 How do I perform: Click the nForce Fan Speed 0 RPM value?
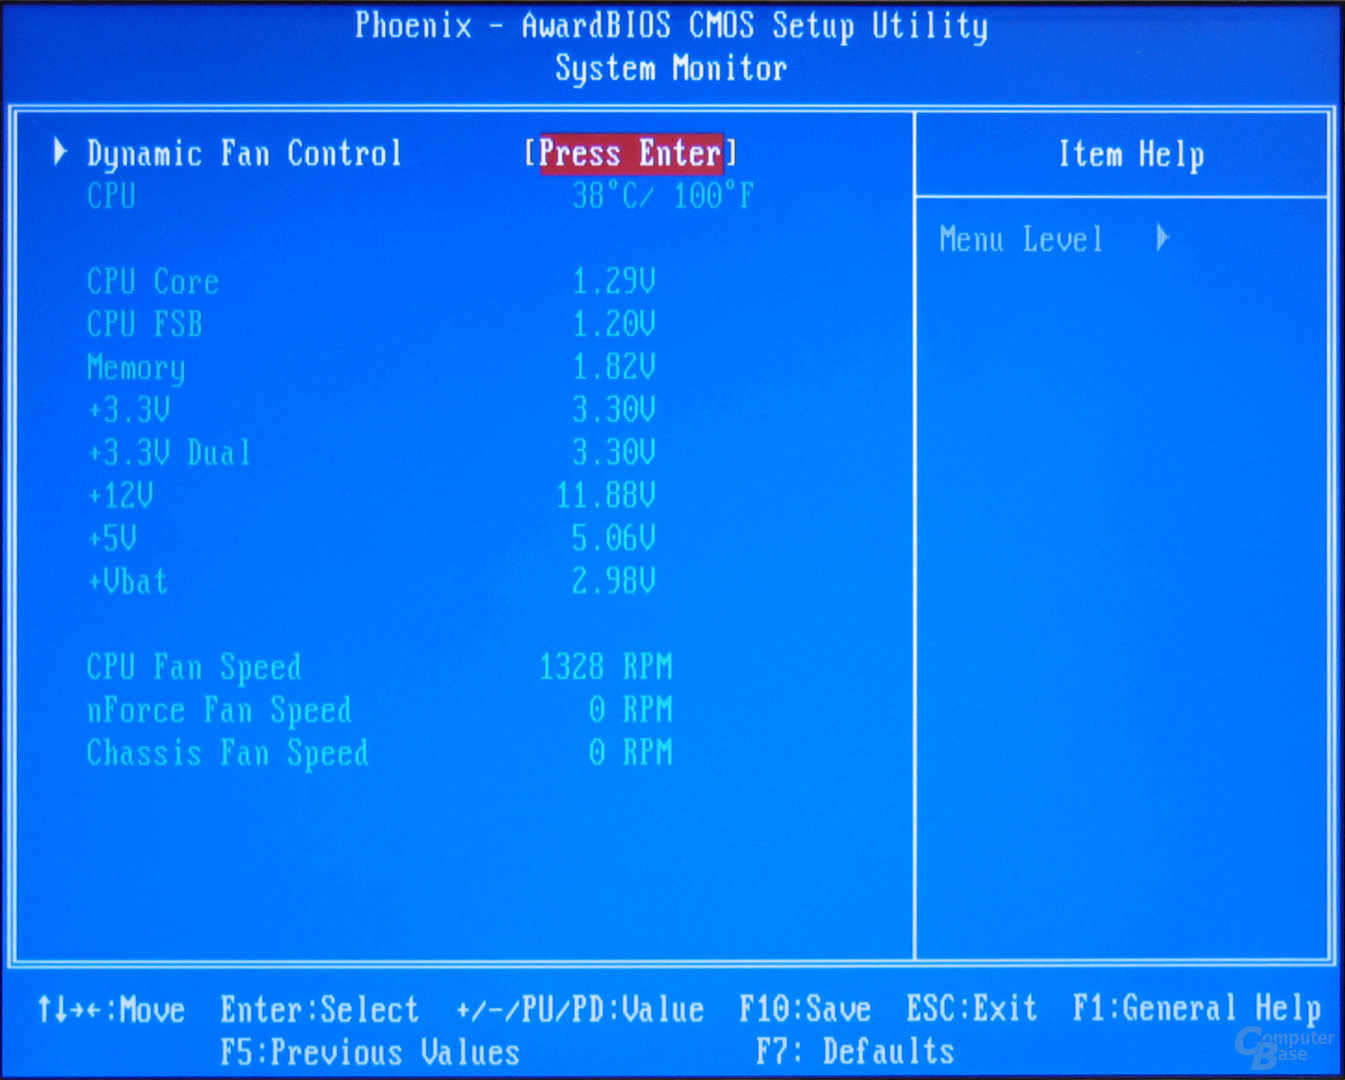coord(631,710)
